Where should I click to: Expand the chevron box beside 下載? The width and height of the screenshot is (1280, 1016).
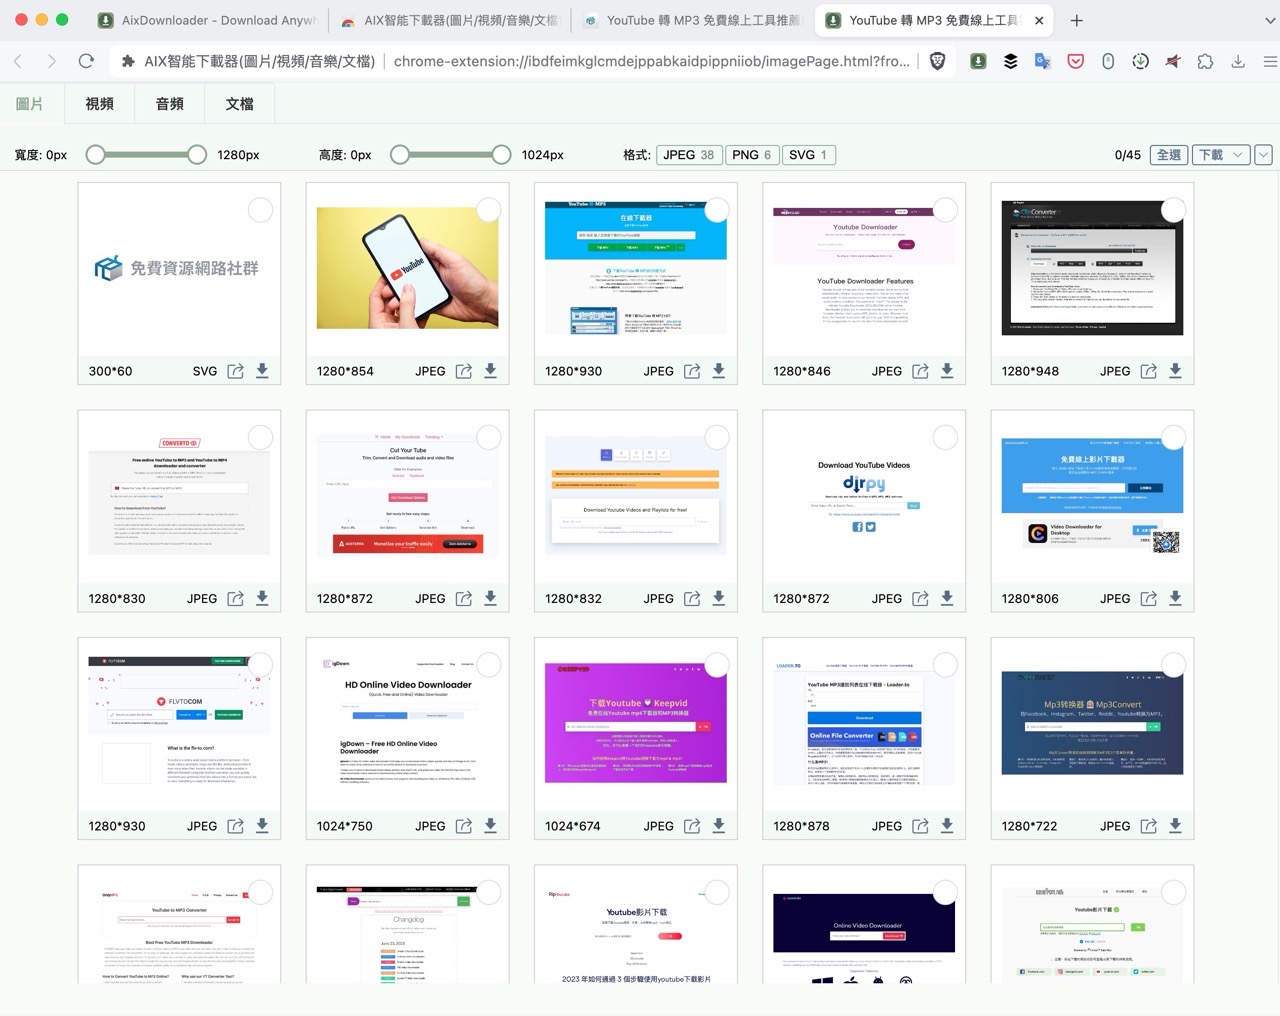point(1264,155)
